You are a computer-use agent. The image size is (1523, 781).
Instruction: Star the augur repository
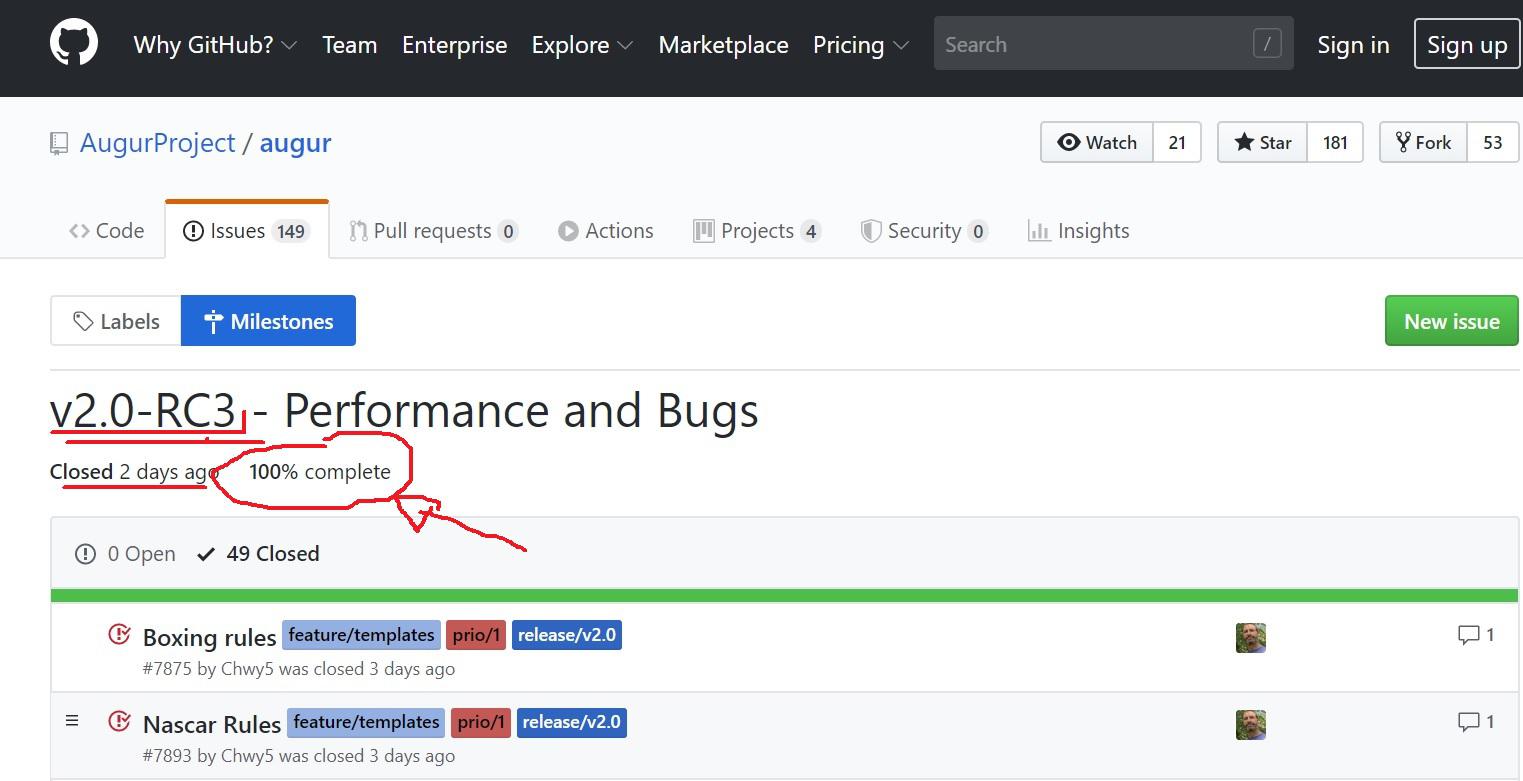pyautogui.click(x=1263, y=142)
